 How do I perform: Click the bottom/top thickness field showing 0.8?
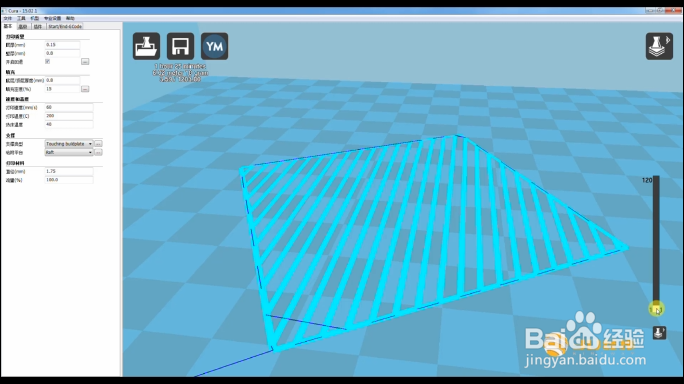pos(62,80)
